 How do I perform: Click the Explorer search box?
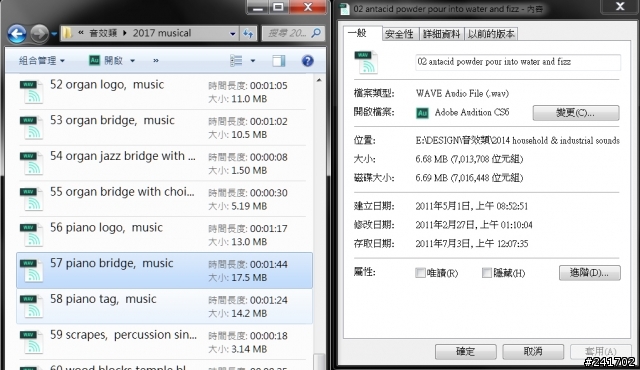(293, 33)
